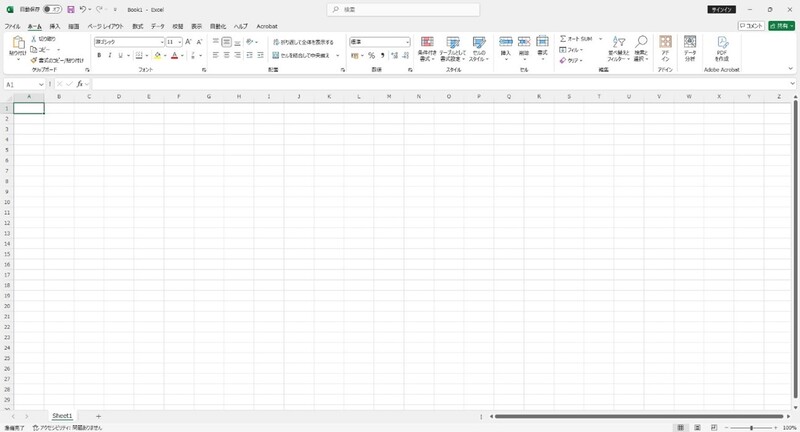Toggle the AutoSave switch

click(x=52, y=9)
